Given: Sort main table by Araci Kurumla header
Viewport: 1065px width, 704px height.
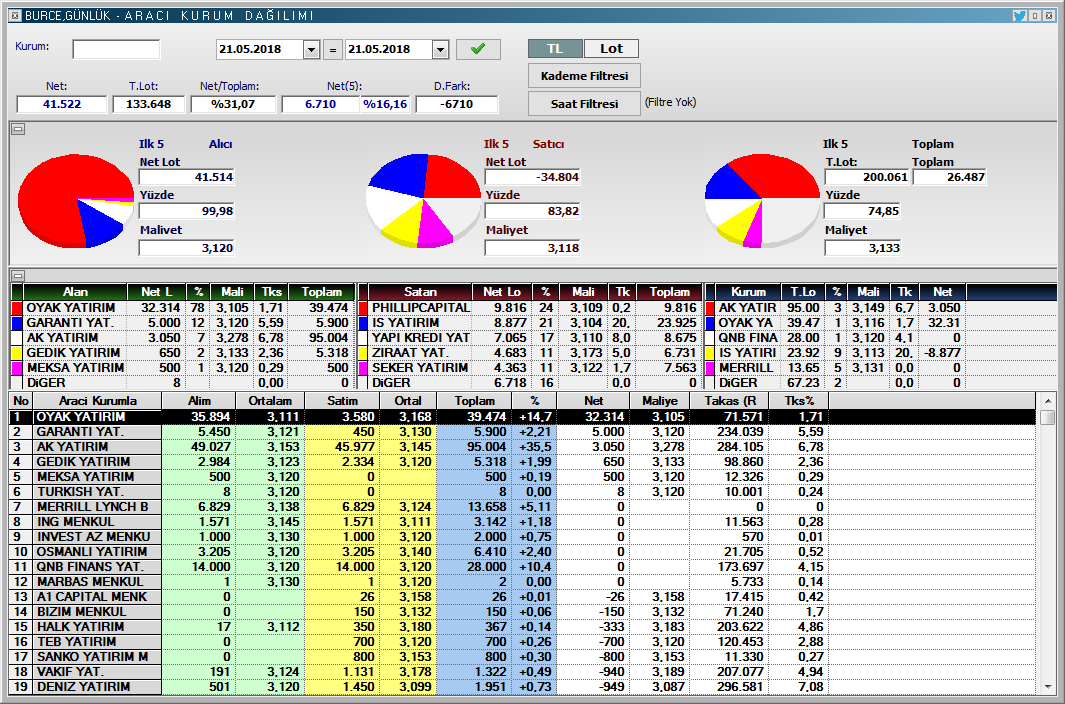Looking at the screenshot, I should (98, 401).
